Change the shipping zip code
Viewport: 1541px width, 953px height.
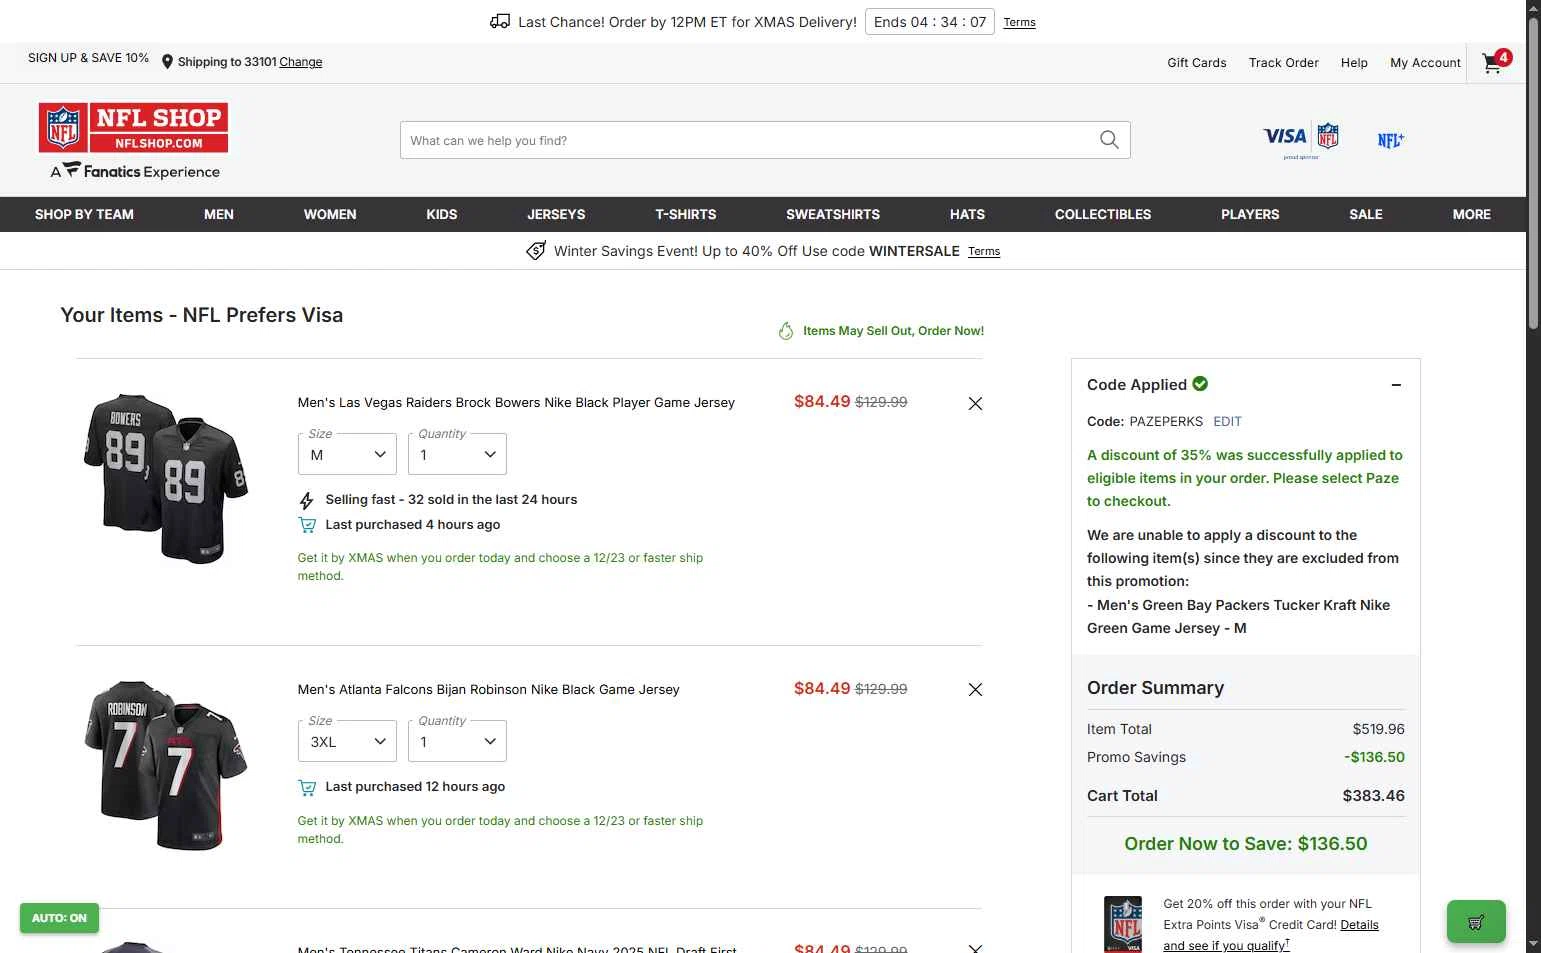click(301, 62)
